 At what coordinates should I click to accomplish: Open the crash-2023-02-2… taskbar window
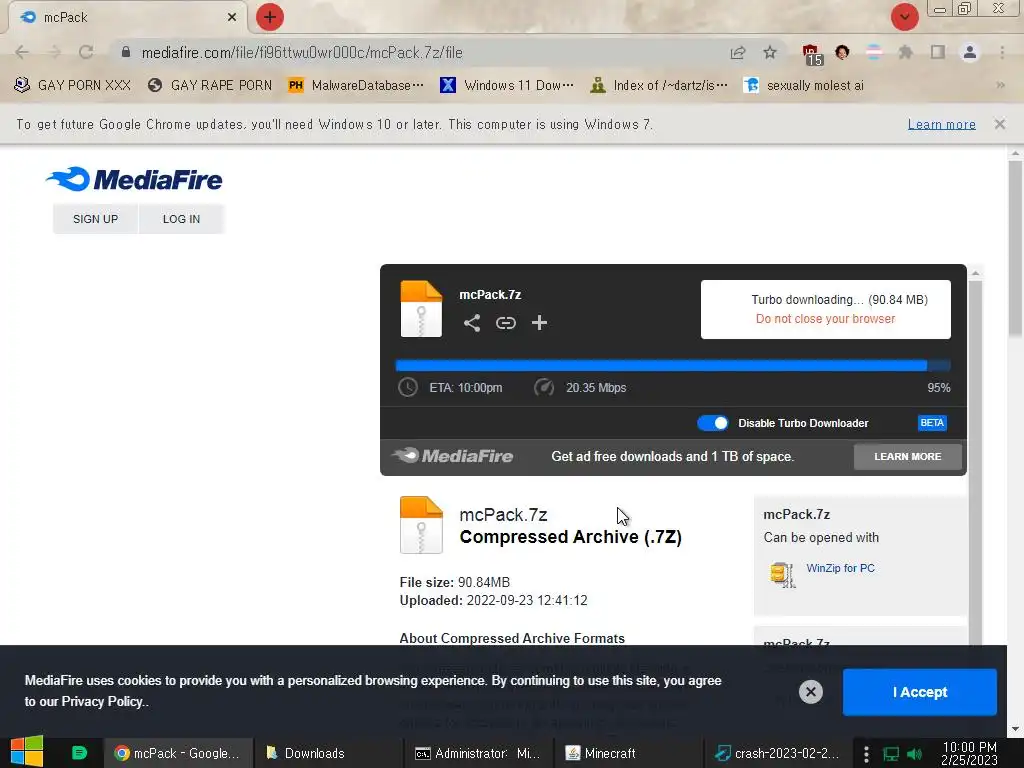pos(779,753)
